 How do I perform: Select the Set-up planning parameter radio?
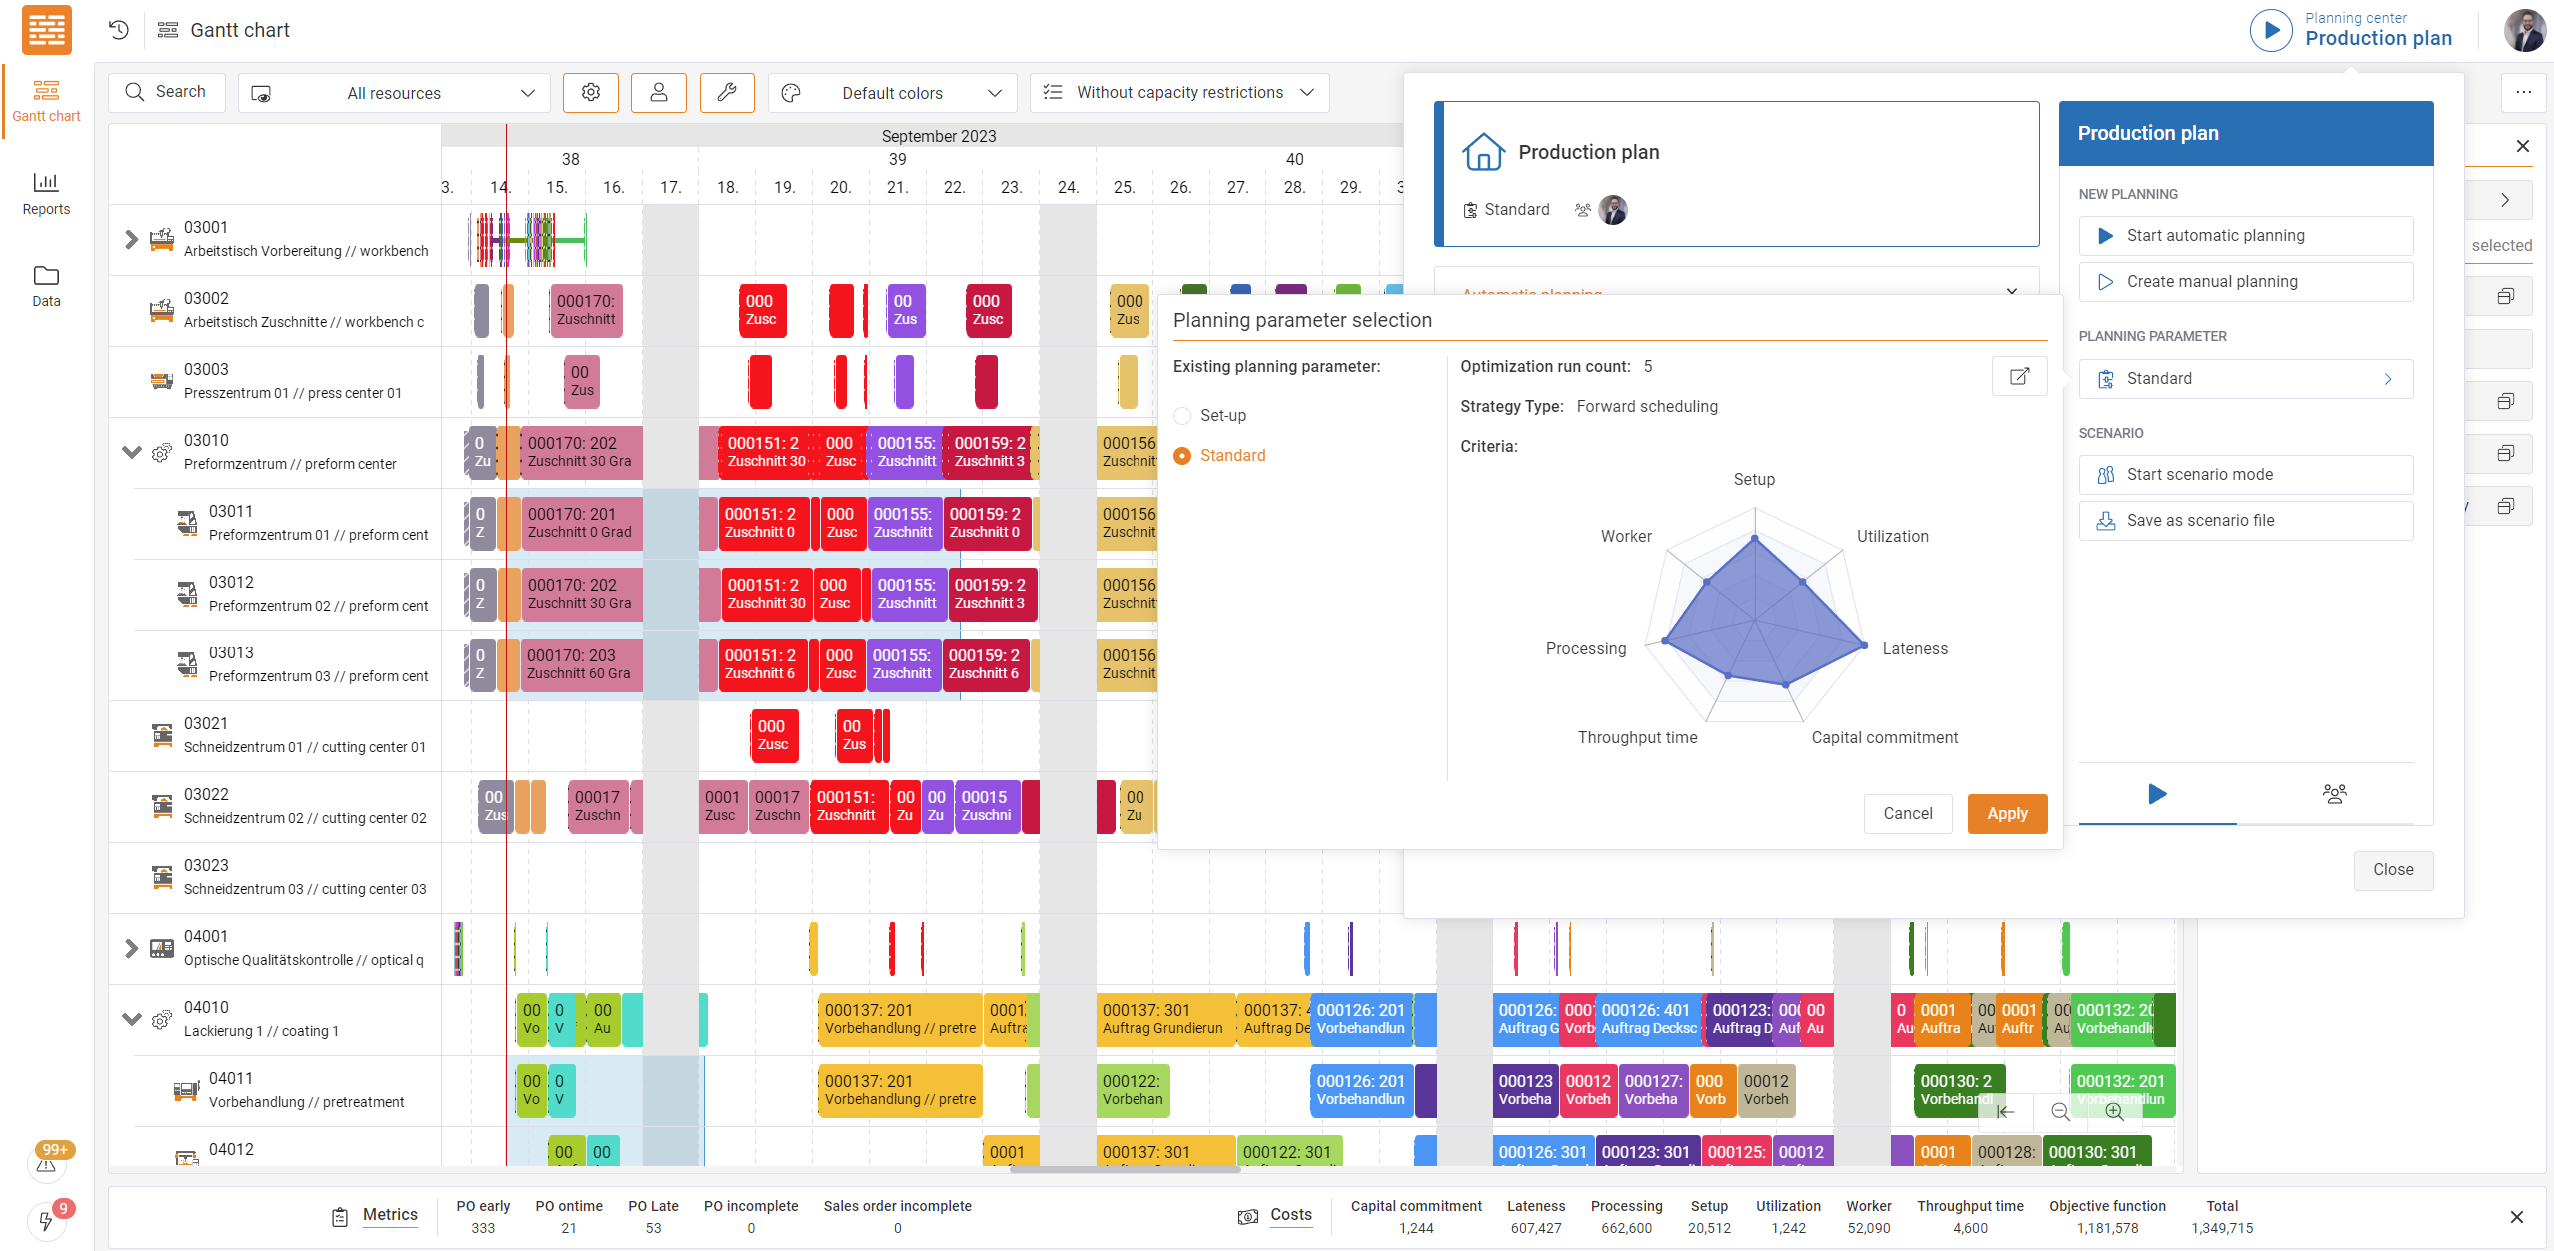click(1182, 415)
